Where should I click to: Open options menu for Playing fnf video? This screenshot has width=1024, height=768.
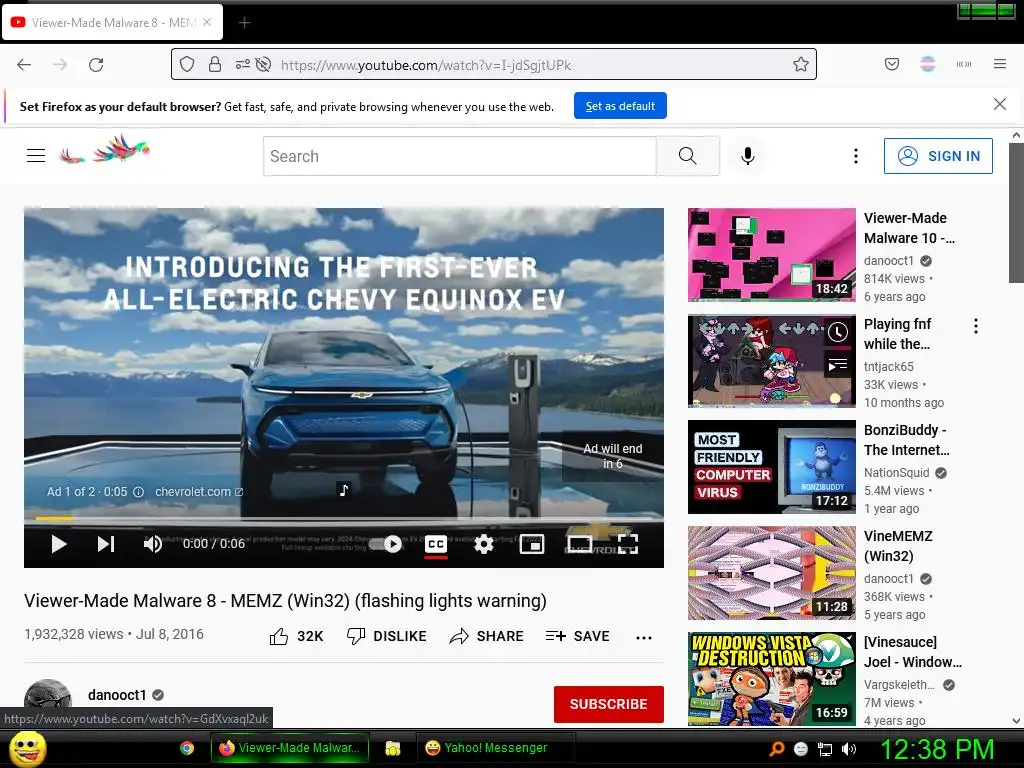point(976,327)
